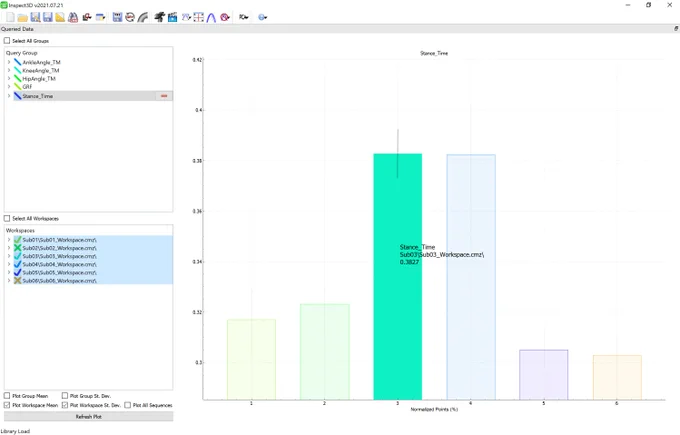The width and height of the screenshot is (680, 435).
Task: Expand the KneeAngle_TM query group
Action: 9,70
